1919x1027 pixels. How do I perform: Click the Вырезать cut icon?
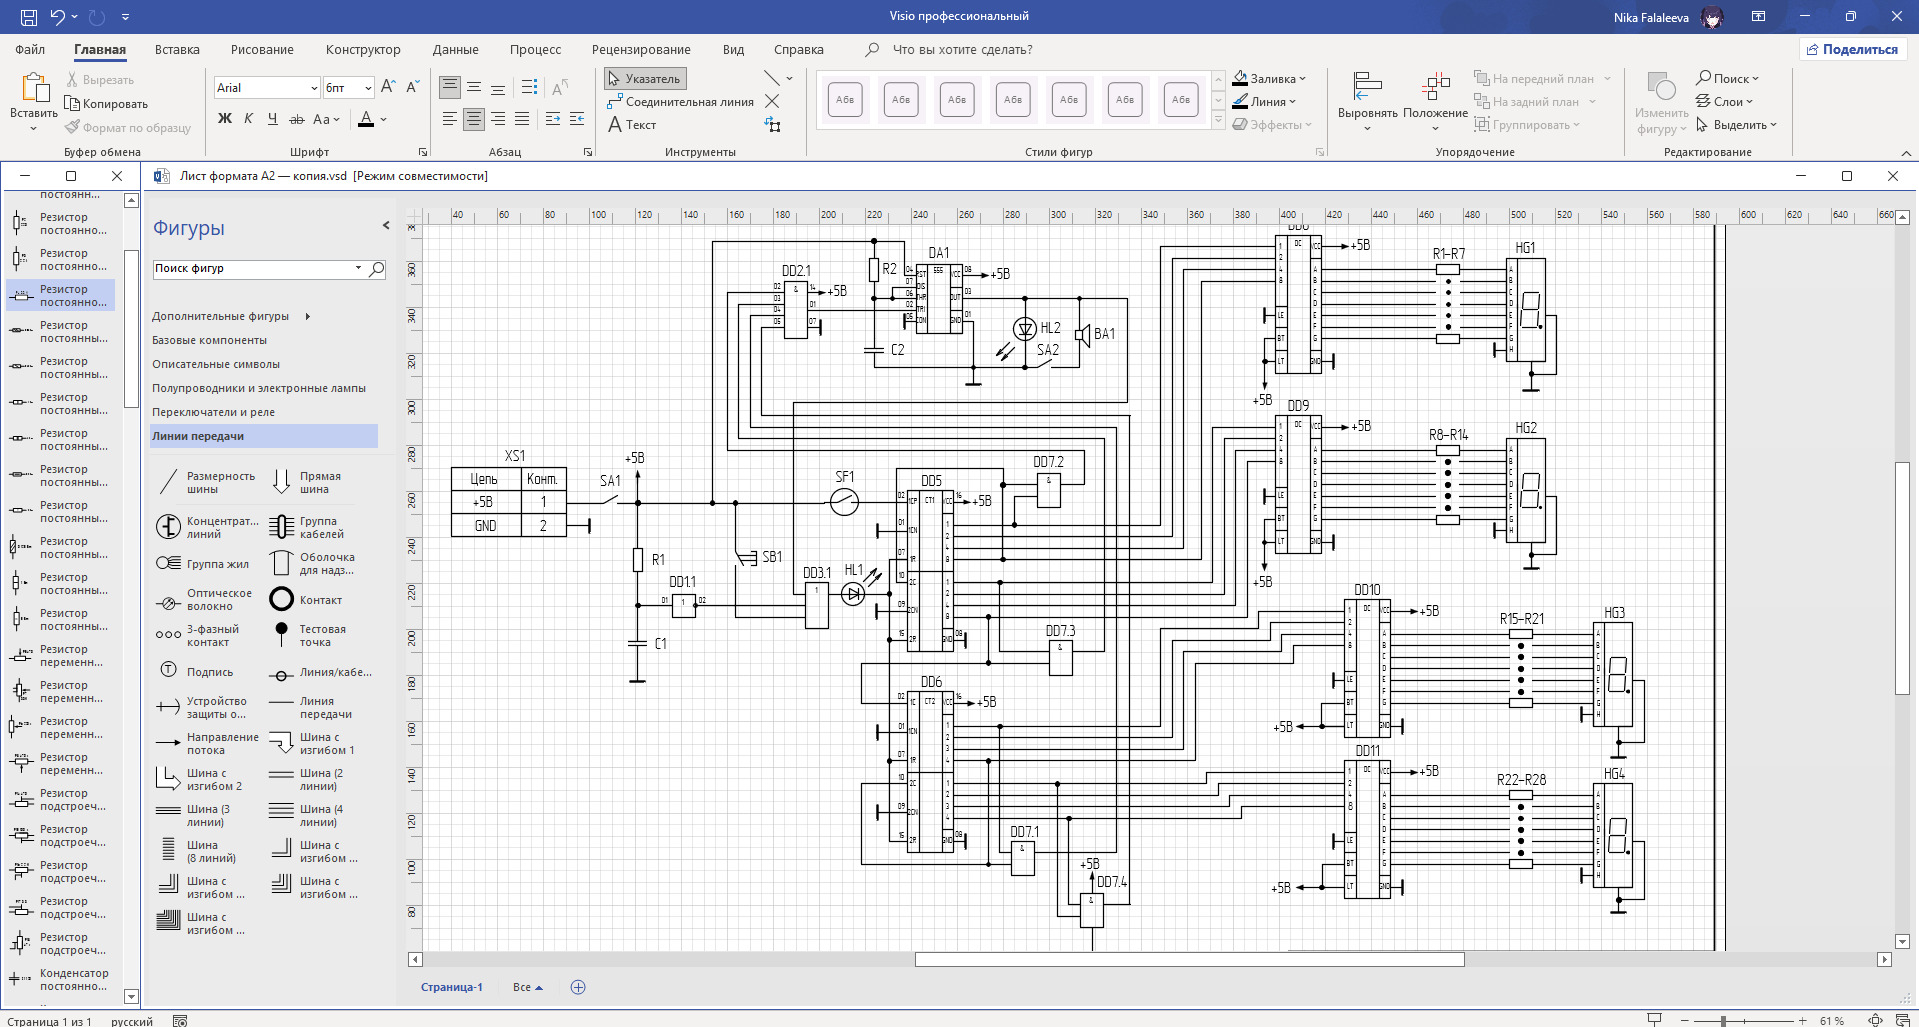[x=72, y=80]
